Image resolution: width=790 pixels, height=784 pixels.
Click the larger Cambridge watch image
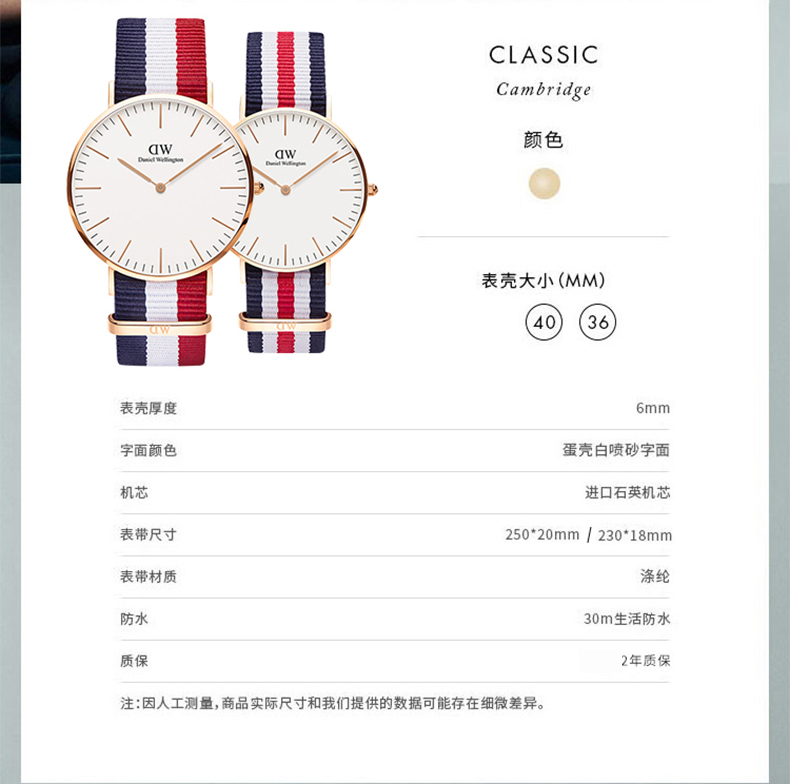pyautogui.click(x=160, y=191)
